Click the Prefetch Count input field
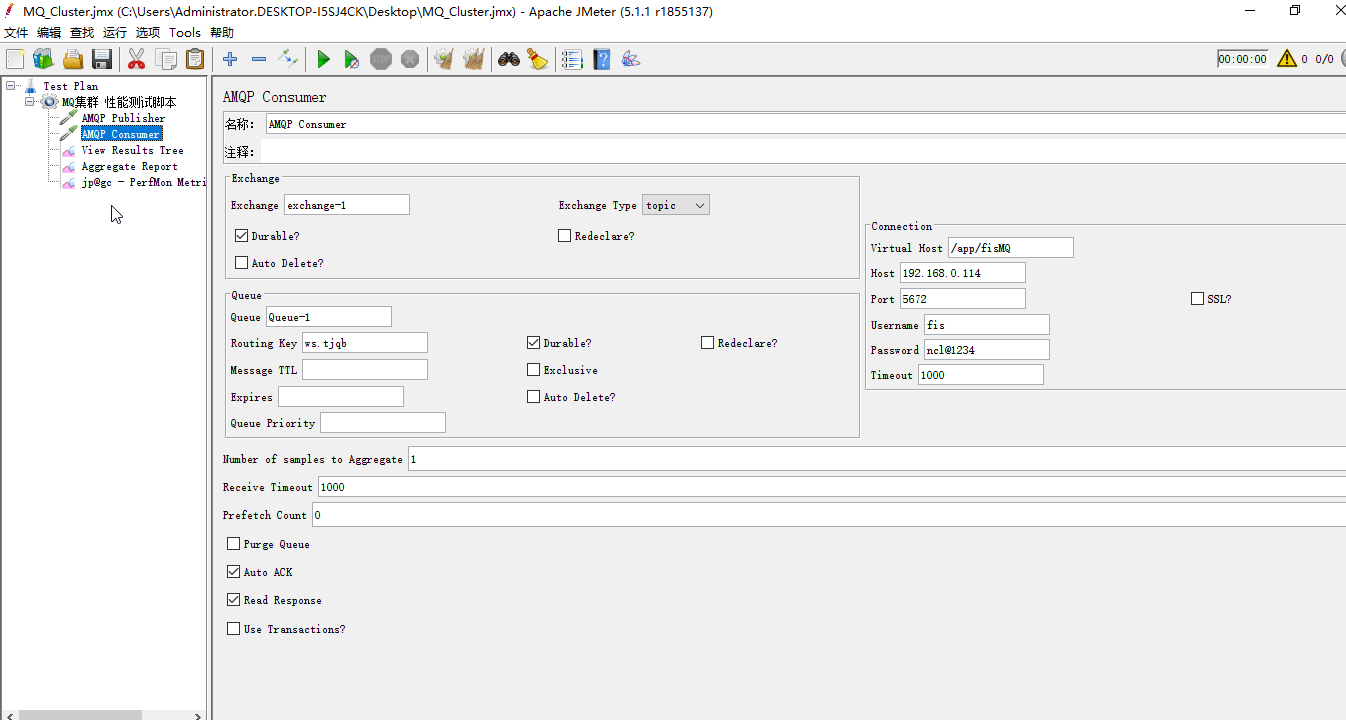Screen dimensions: 1346x720 click(829, 515)
